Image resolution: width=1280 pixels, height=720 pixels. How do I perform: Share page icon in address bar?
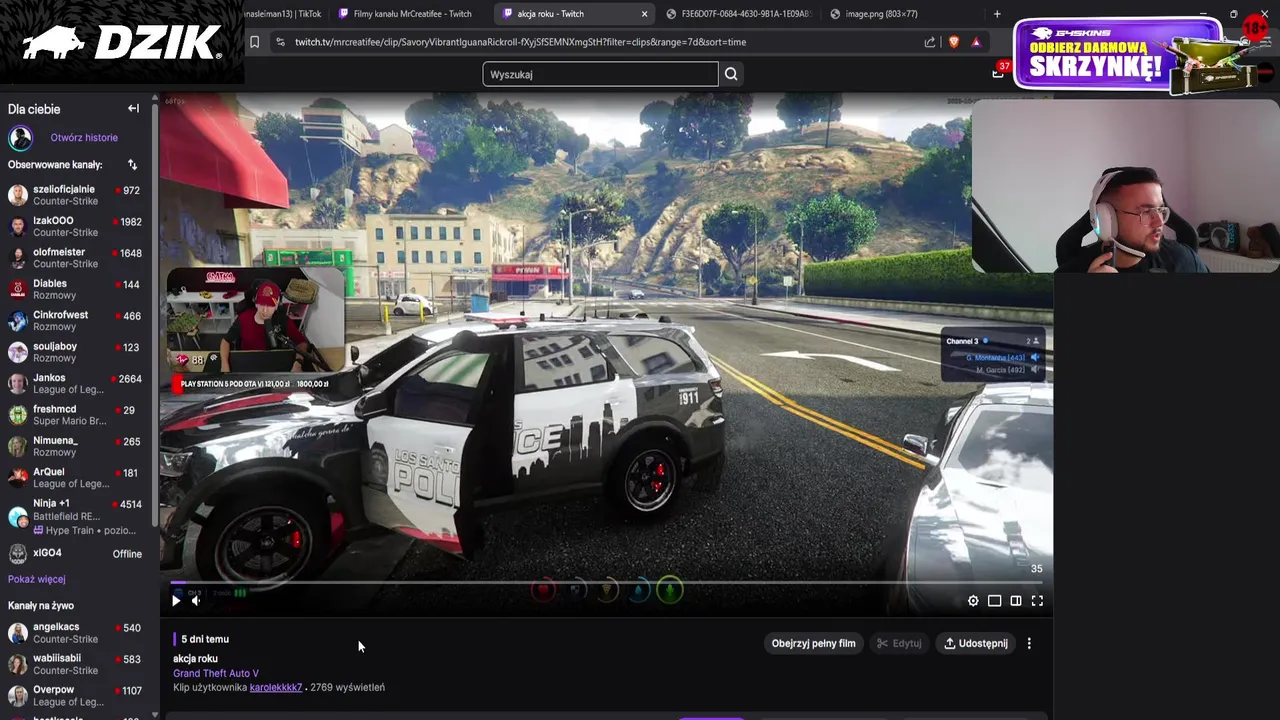tap(930, 42)
